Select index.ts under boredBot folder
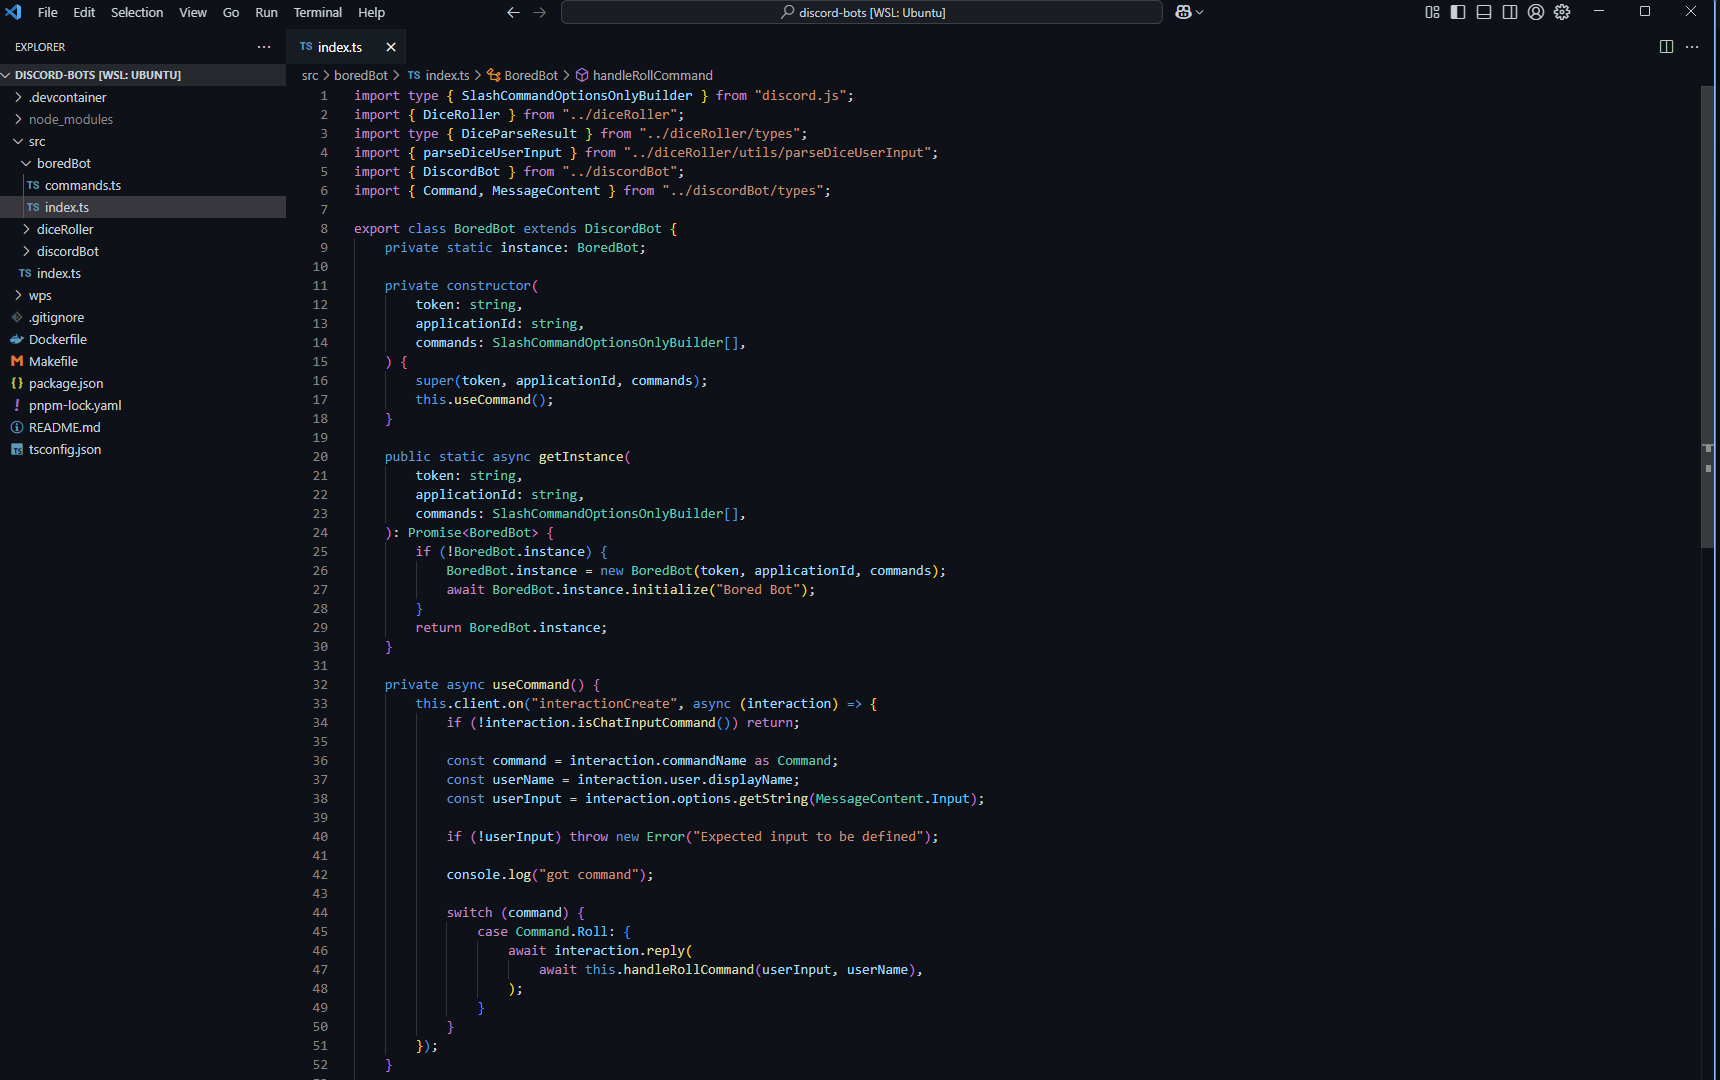The image size is (1720, 1080). [143, 207]
